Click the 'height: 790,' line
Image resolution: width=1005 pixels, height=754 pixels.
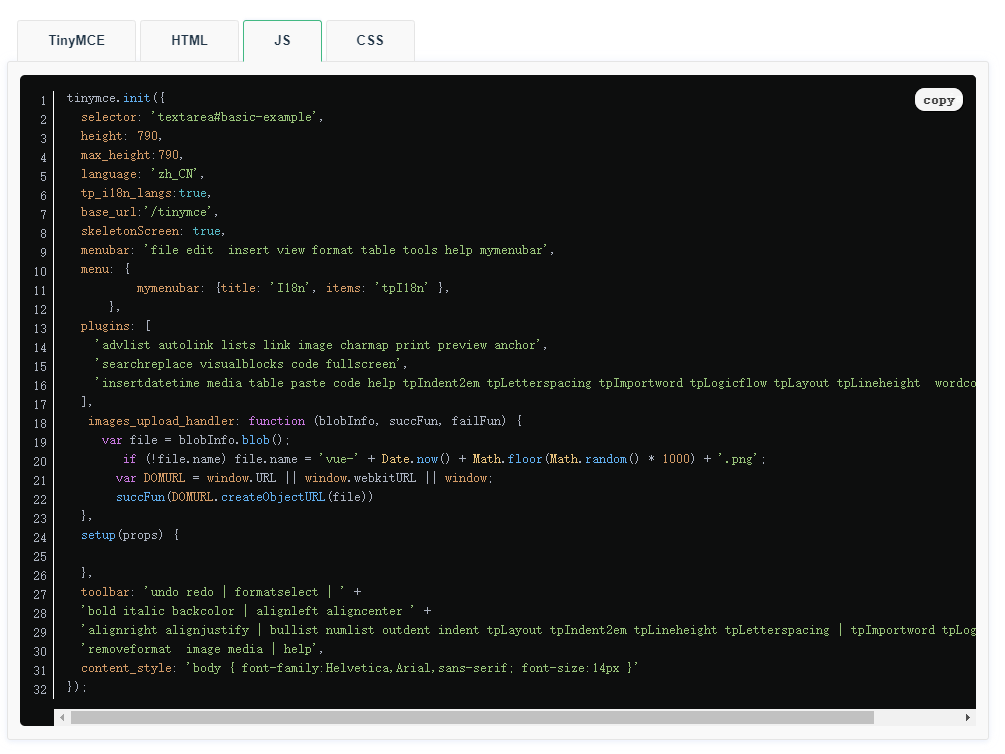pyautogui.click(x=121, y=136)
